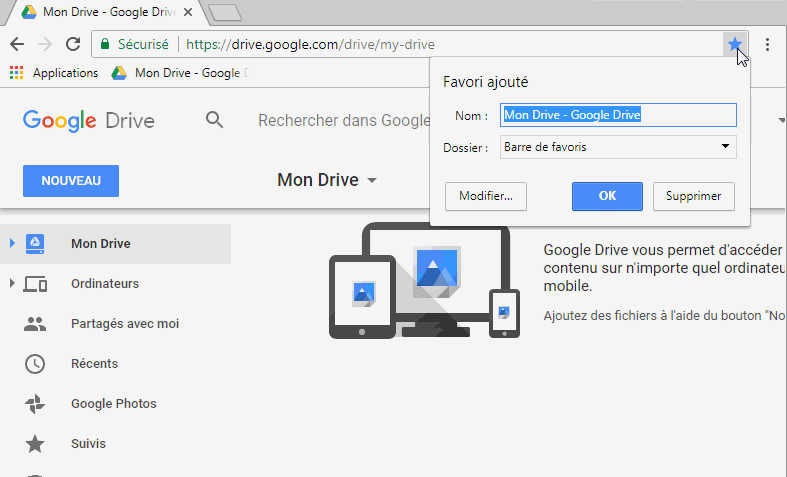Click the Mon Drive sidebar drive icon

[x=35, y=244]
